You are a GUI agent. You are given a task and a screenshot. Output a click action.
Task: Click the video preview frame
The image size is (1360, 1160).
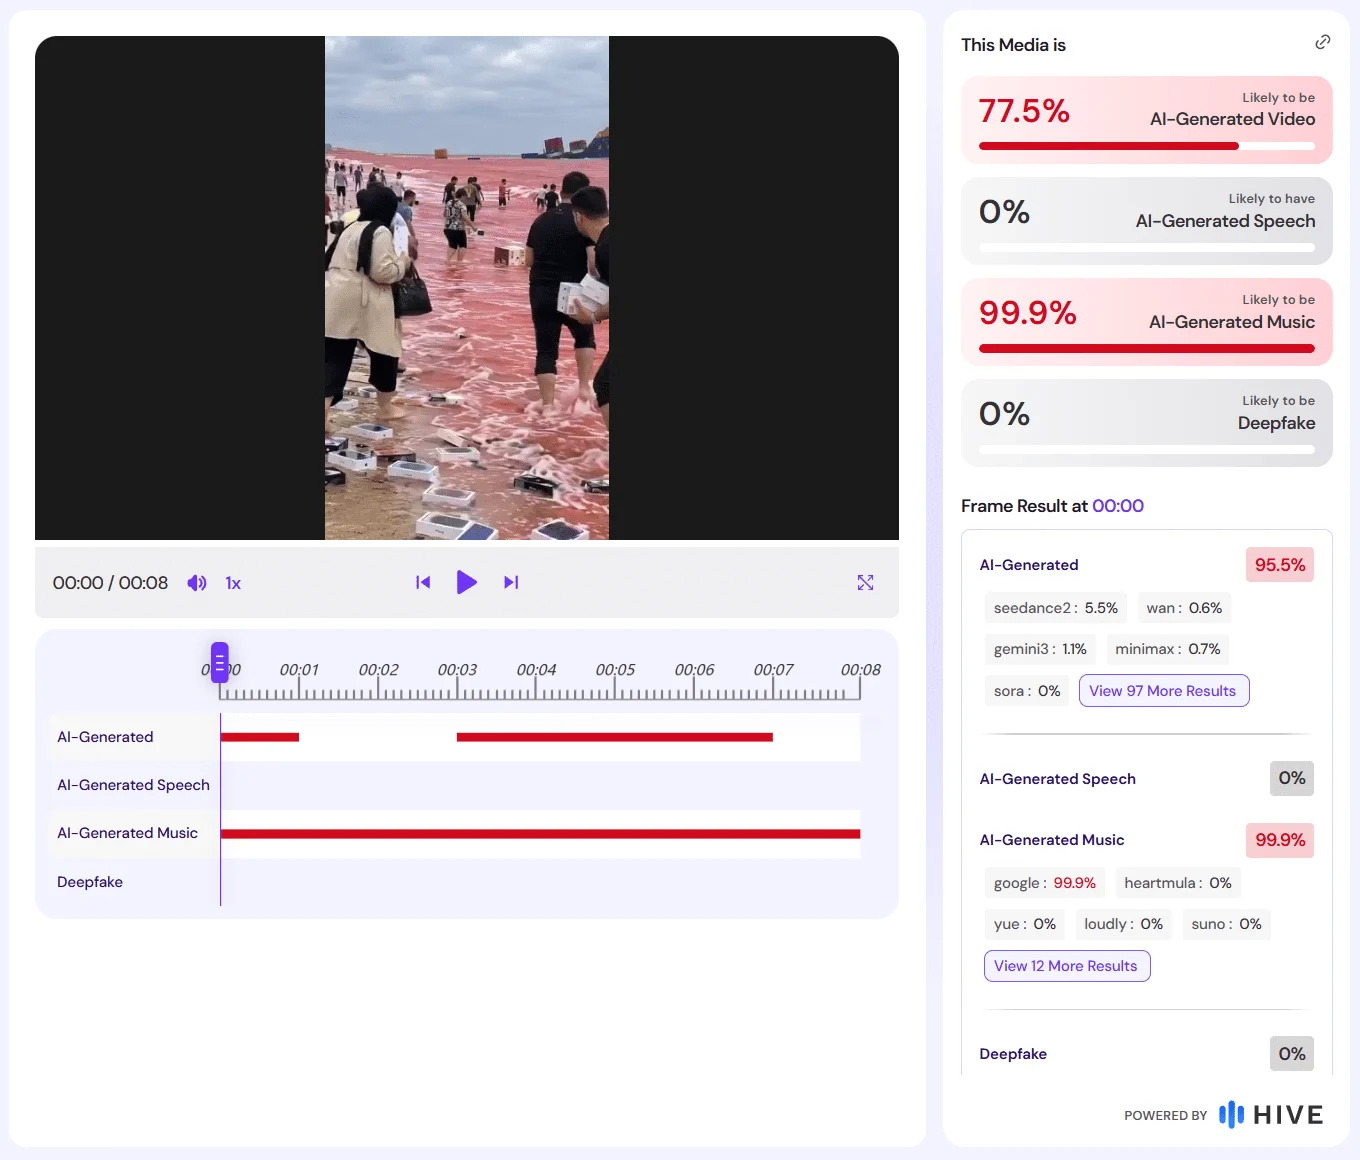467,288
